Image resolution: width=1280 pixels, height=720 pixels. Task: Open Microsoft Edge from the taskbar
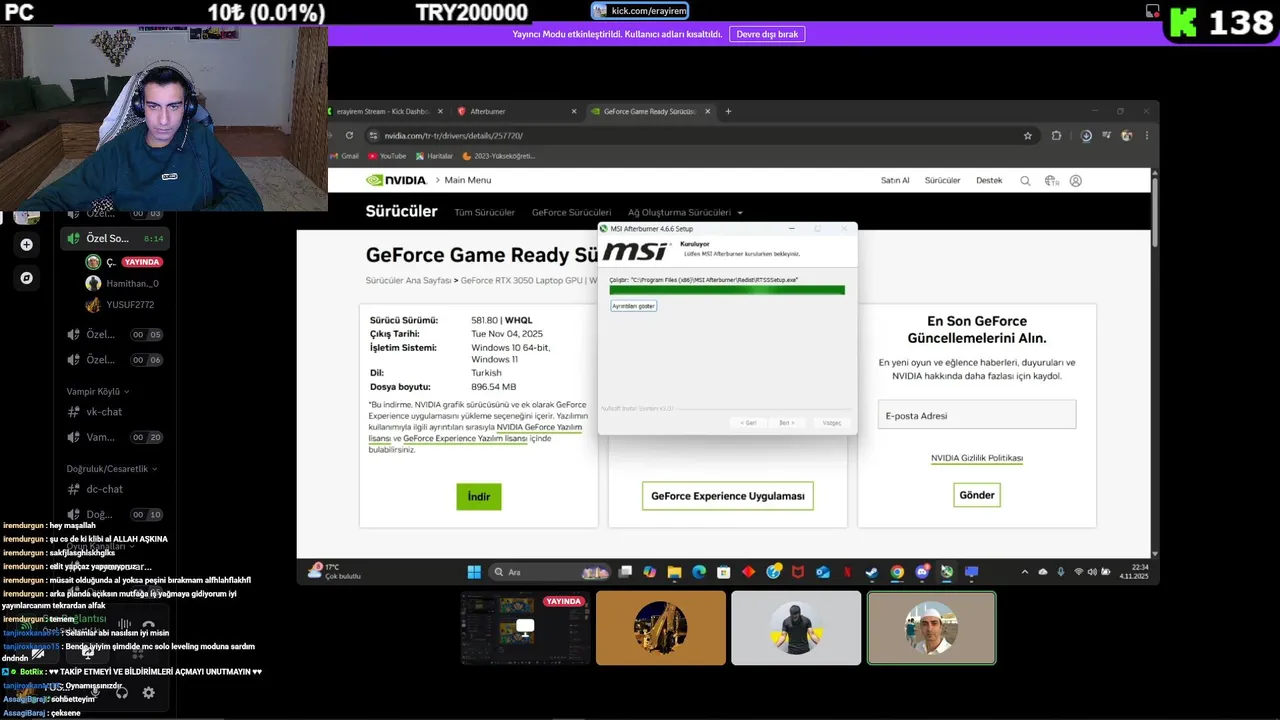pyautogui.click(x=699, y=572)
